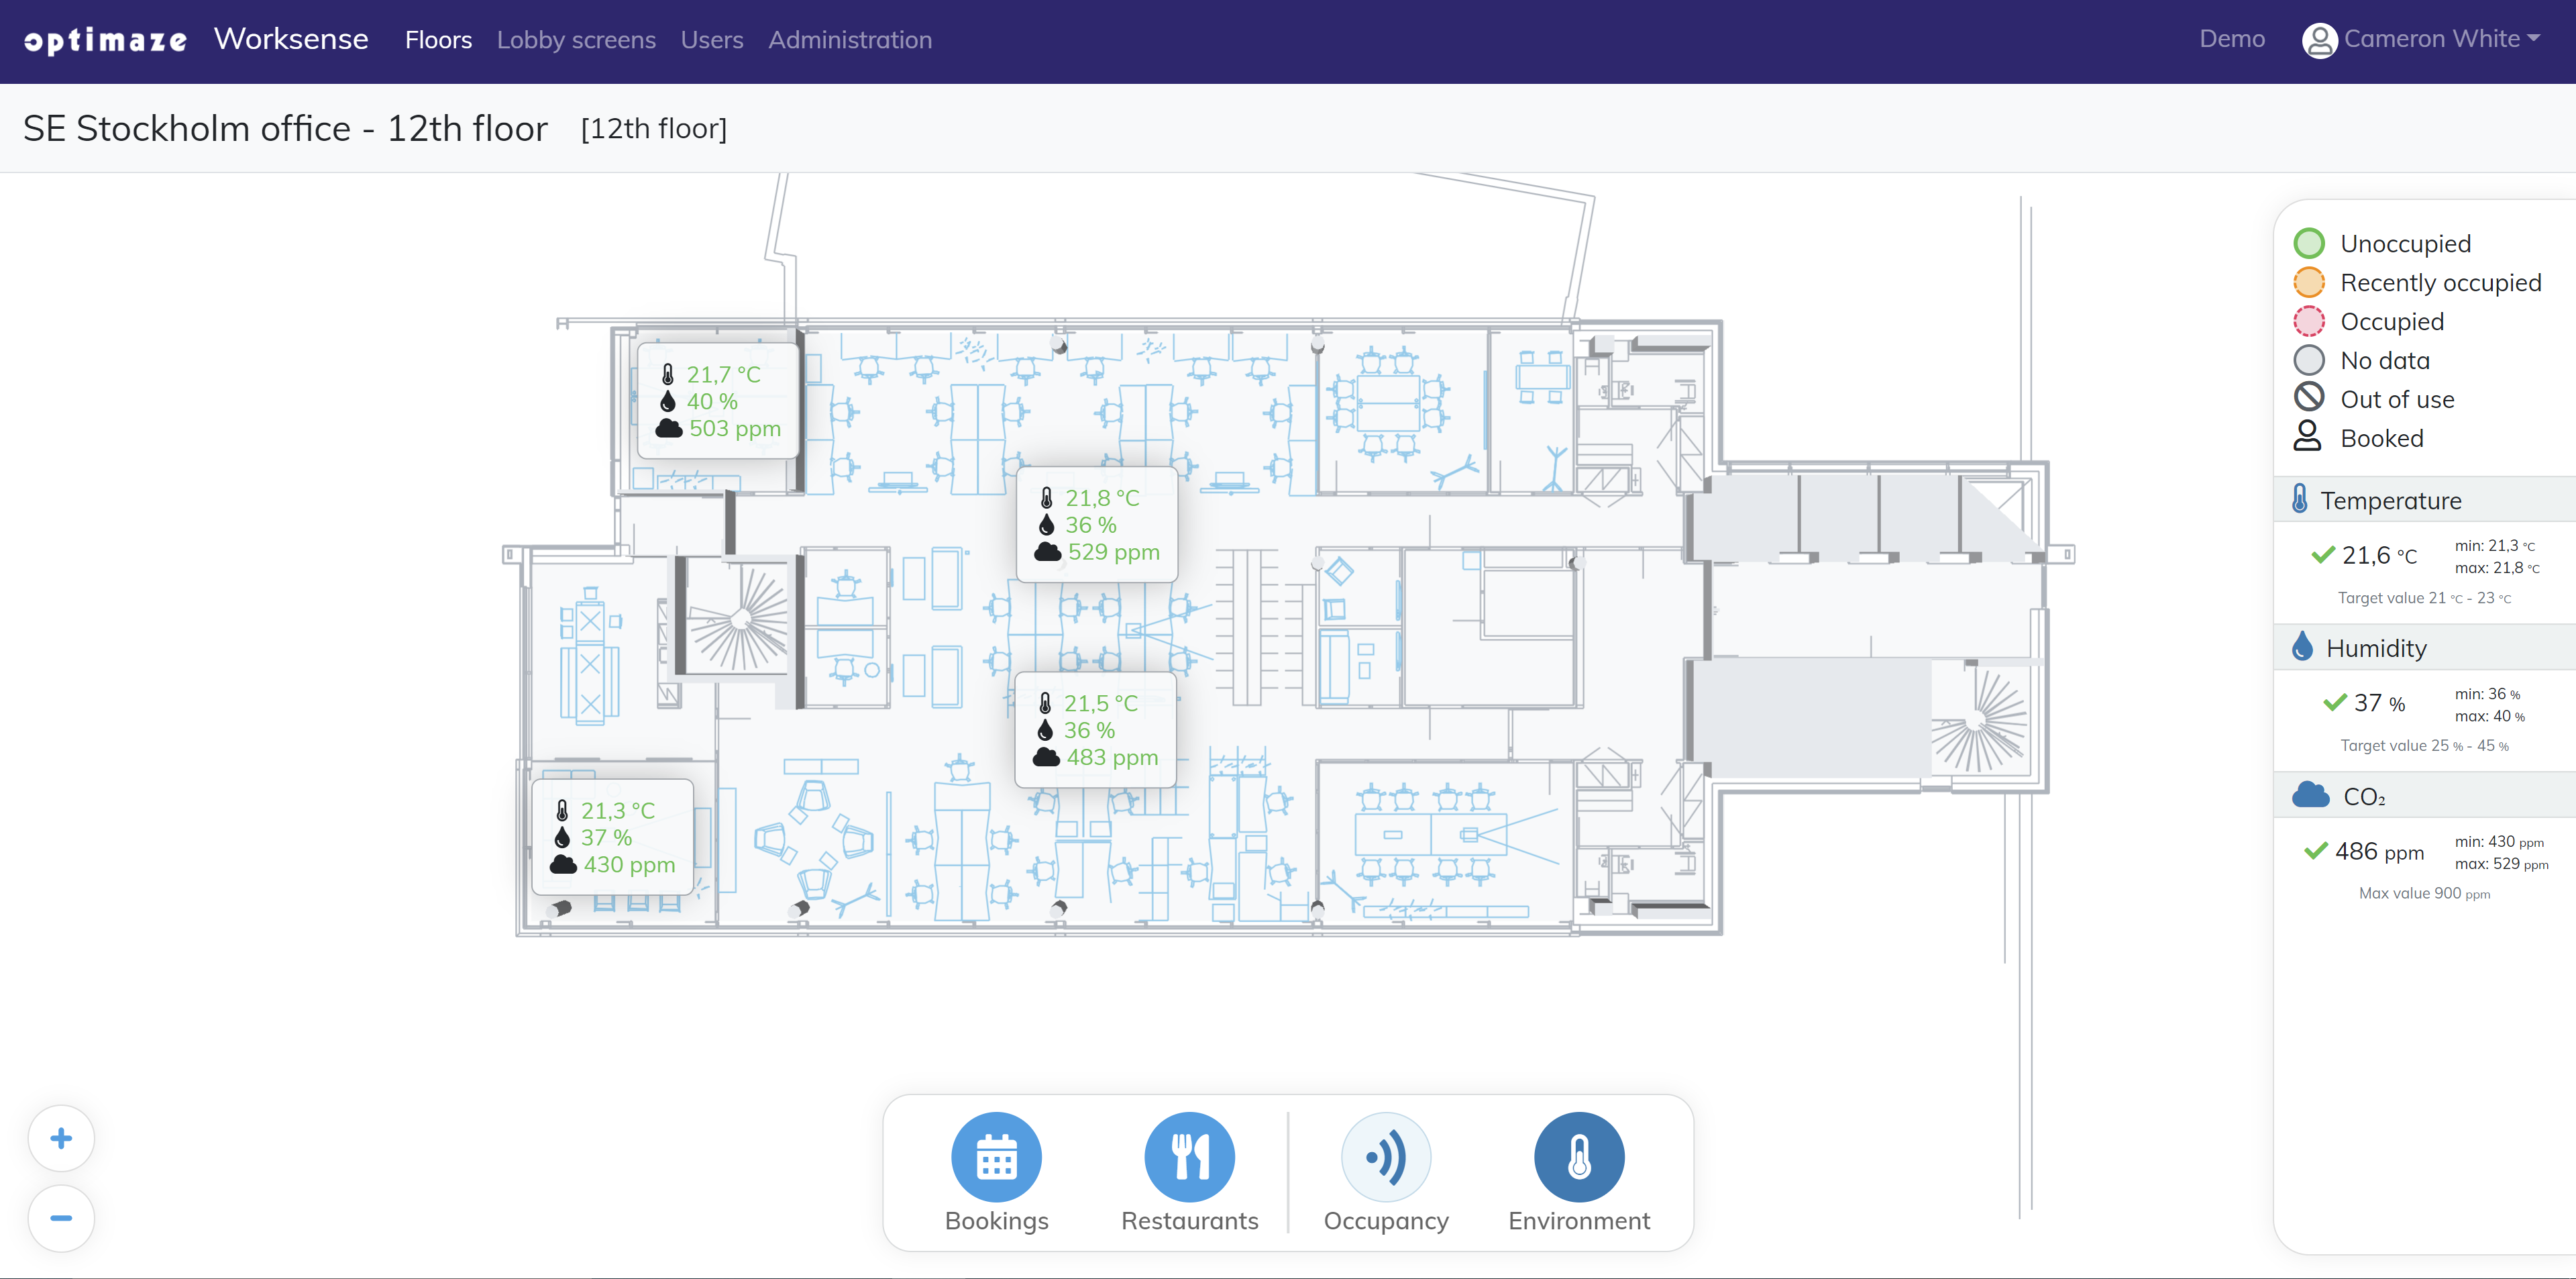Open the Floors menu
Image resolution: width=2576 pixels, height=1279 pixels.
coord(438,40)
